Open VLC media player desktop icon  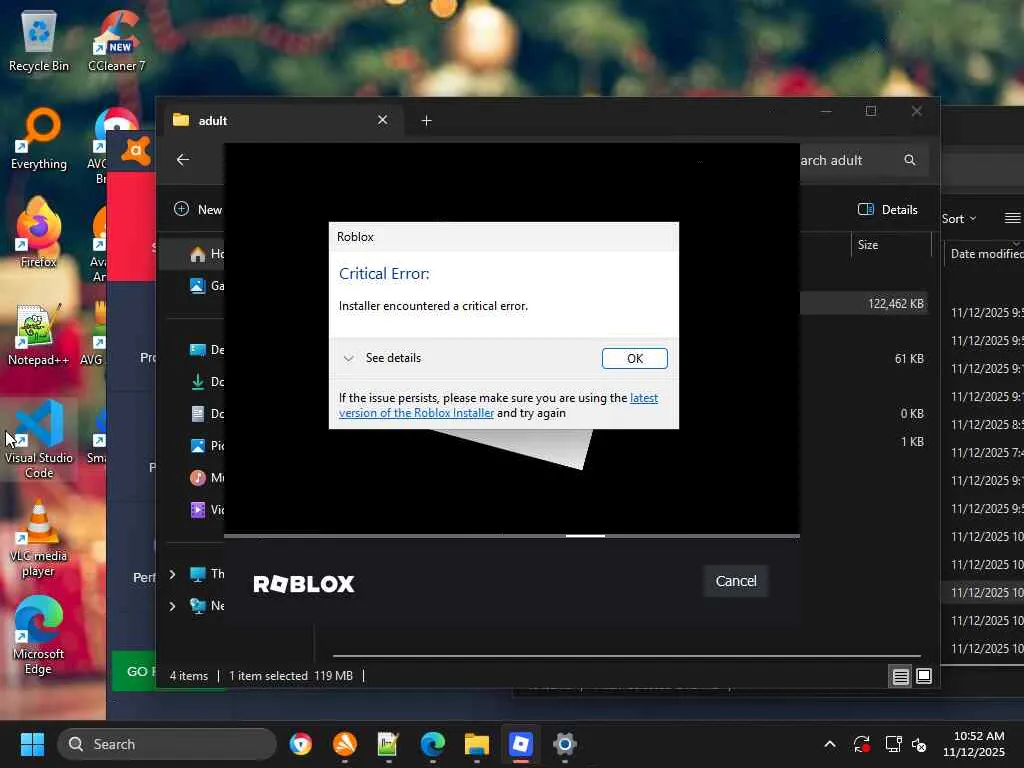(x=39, y=539)
